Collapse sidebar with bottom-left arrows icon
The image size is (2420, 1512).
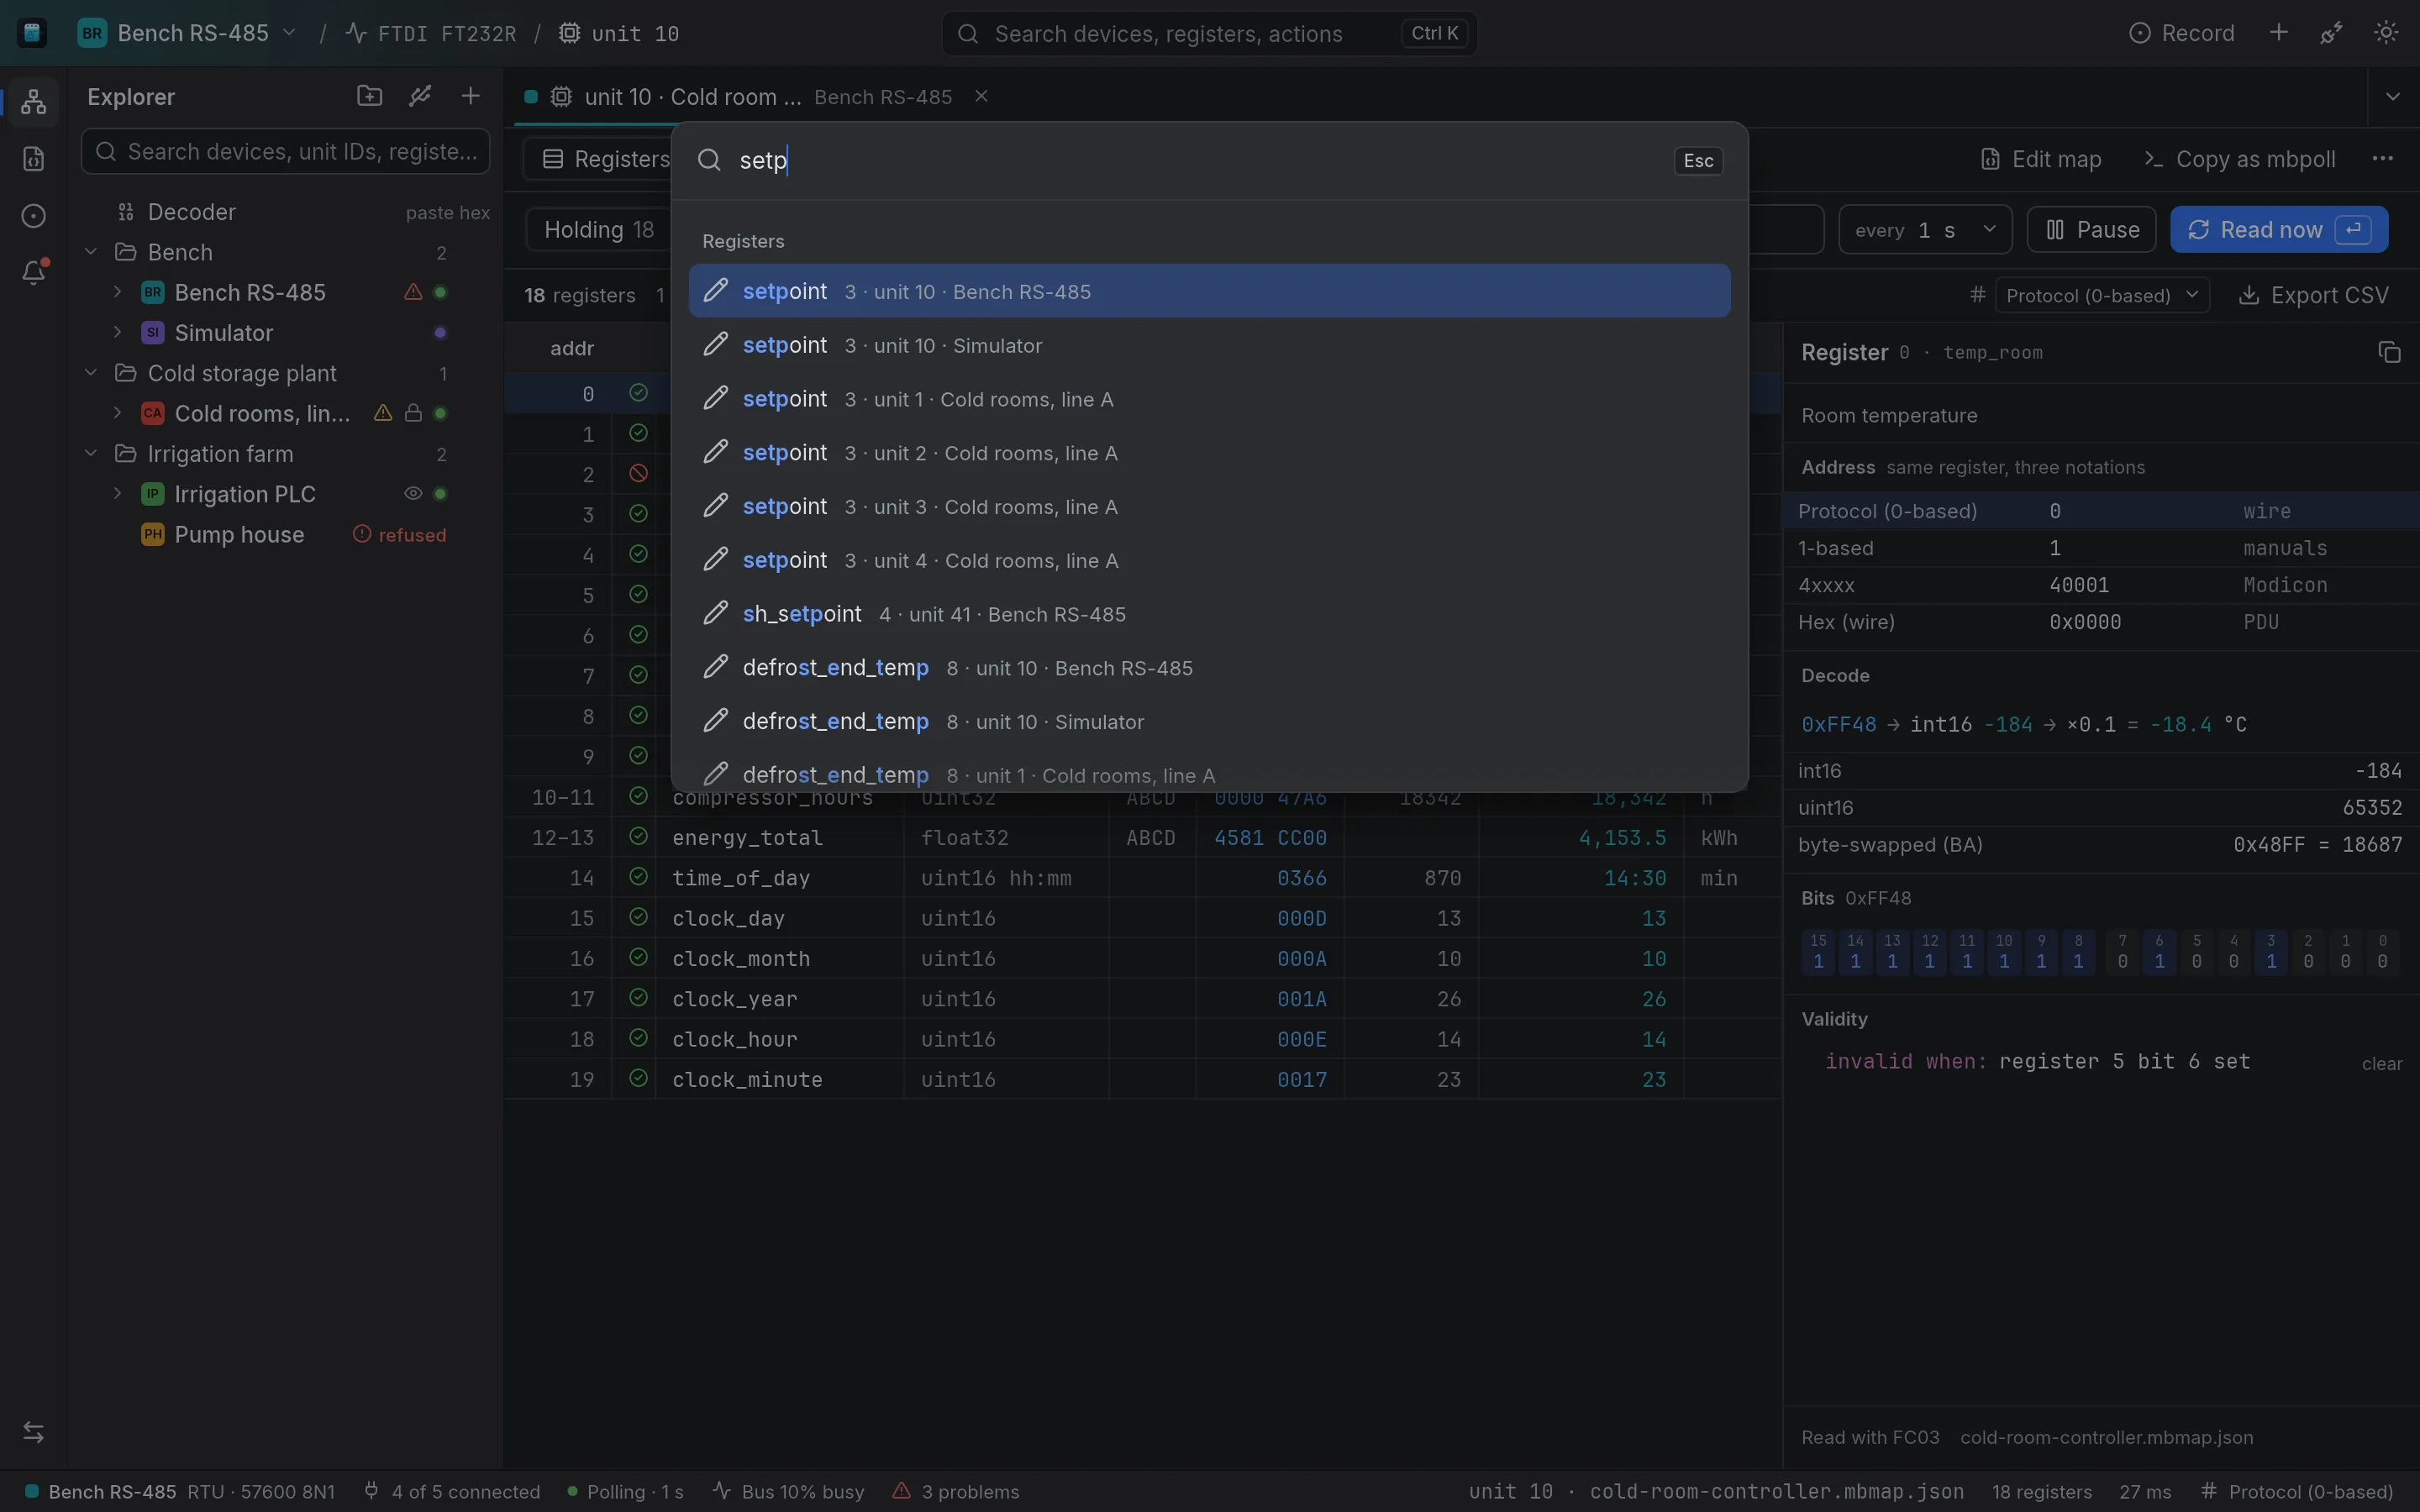pos(33,1432)
